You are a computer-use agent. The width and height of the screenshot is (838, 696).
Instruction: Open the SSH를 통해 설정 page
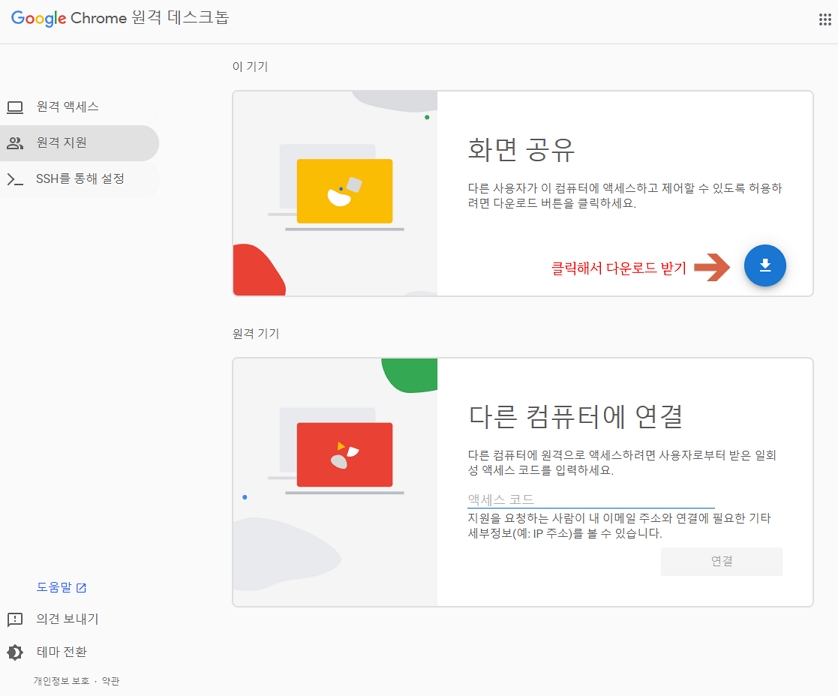pyautogui.click(x=80, y=180)
